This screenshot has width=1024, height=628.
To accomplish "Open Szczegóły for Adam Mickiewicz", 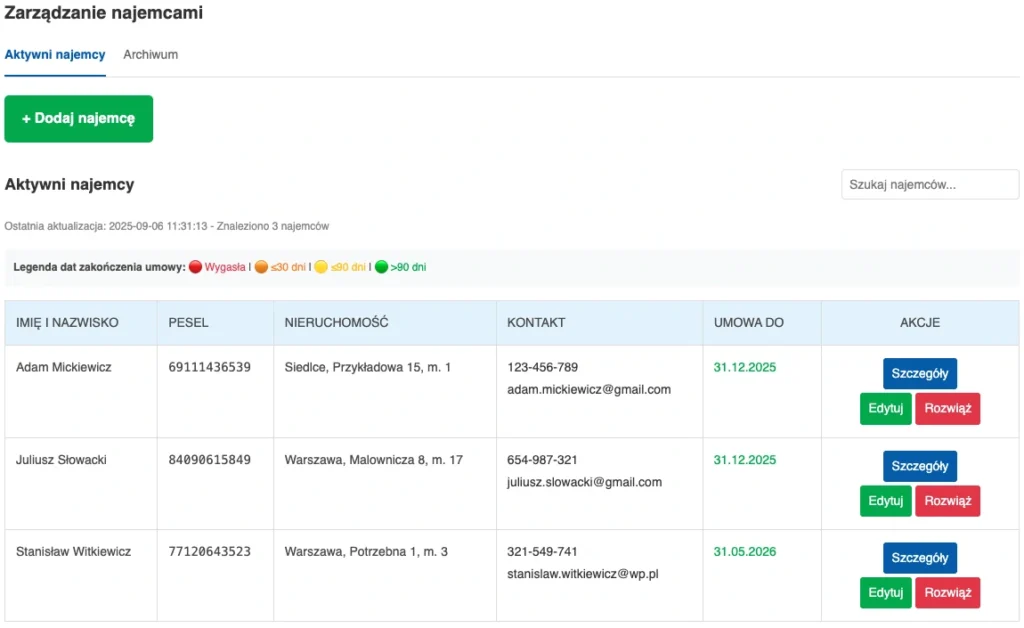I will (x=919, y=374).
